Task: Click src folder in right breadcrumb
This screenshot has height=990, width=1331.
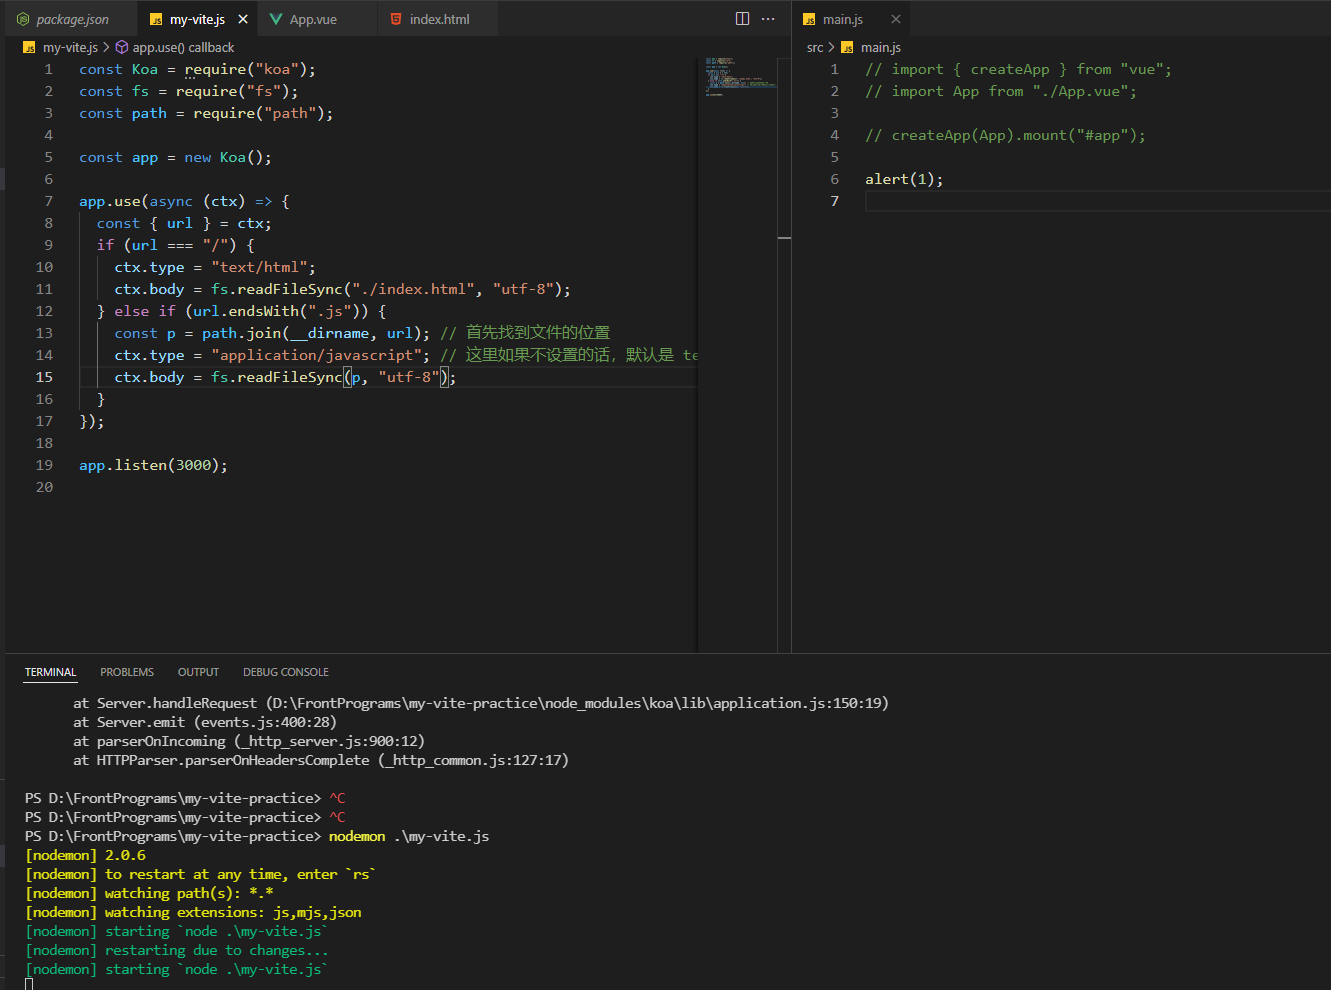Action: (x=815, y=47)
